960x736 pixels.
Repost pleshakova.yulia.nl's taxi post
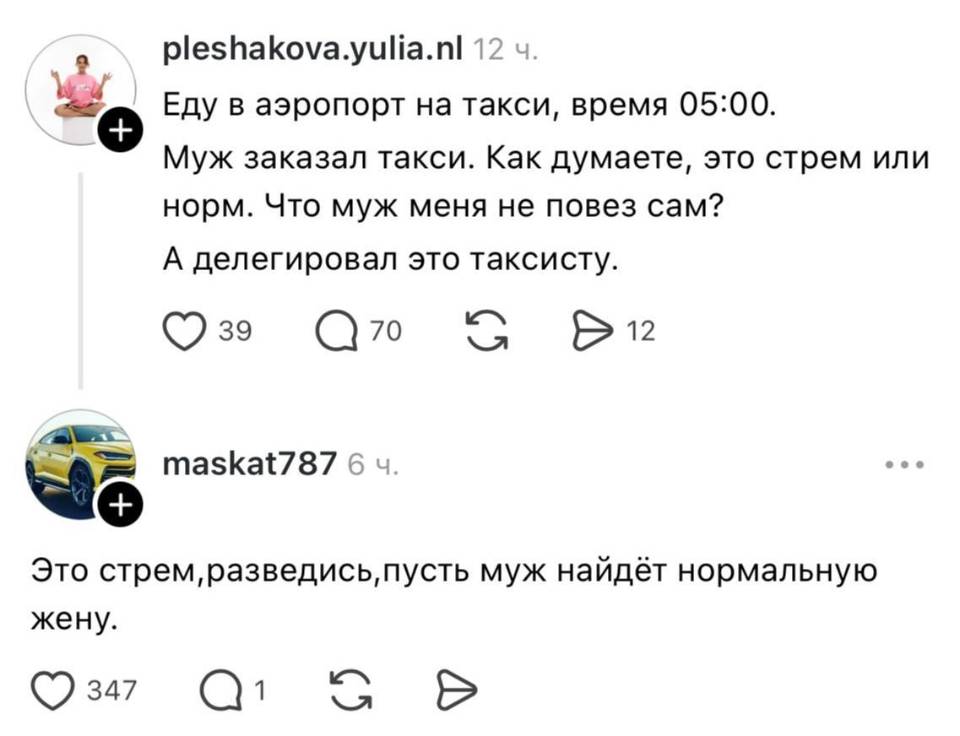point(487,328)
